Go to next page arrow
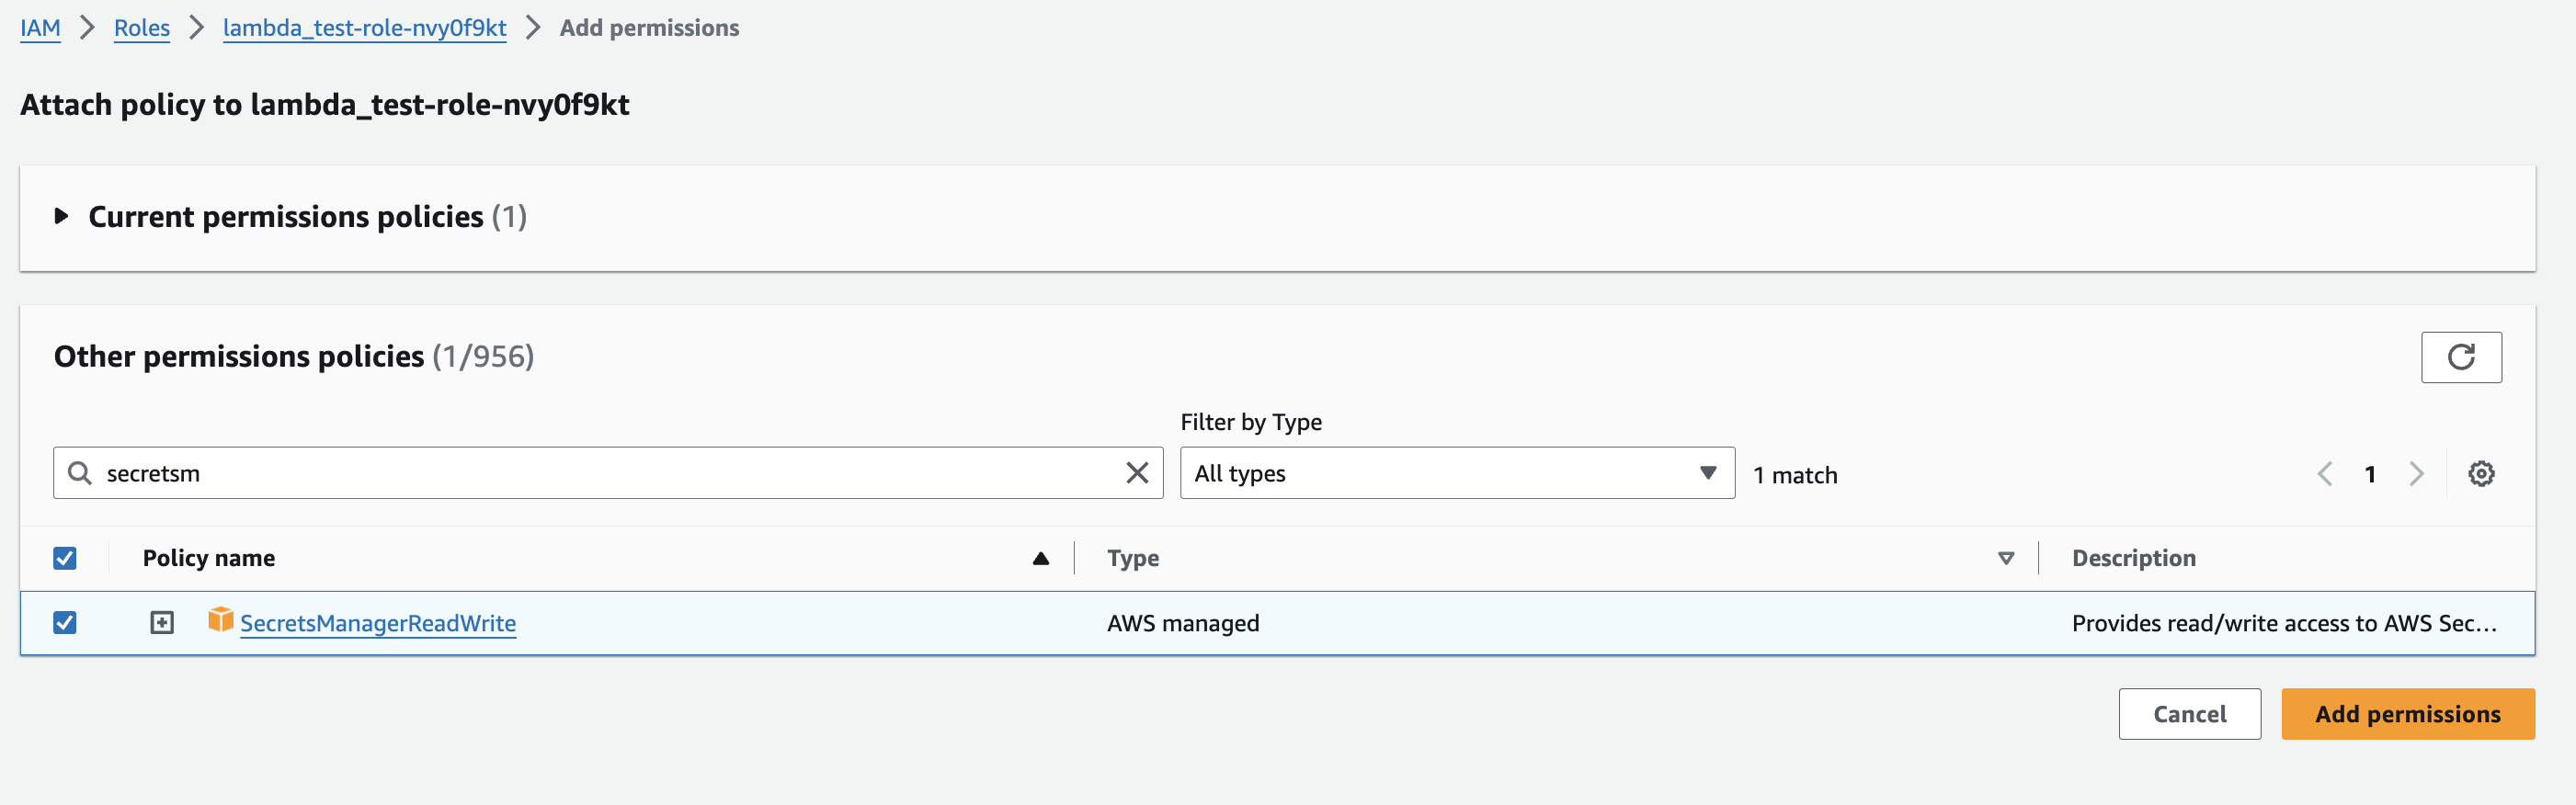2576x805 pixels. [x=2416, y=474]
